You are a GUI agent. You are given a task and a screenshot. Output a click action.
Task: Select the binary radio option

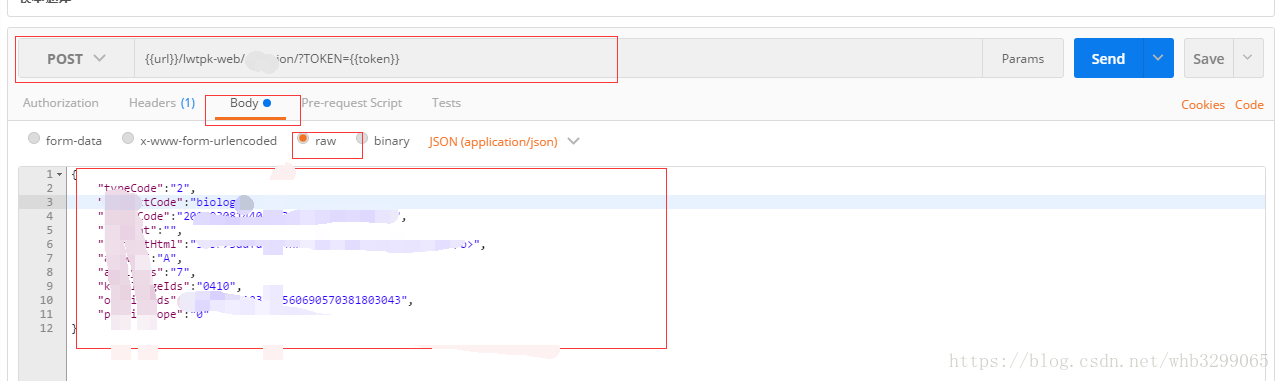[x=363, y=140]
